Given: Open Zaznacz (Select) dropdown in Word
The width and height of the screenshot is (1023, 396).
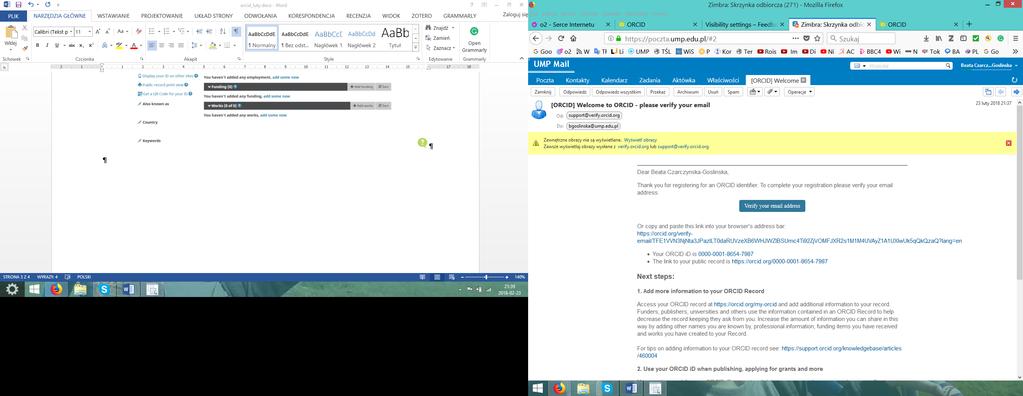Looking at the screenshot, I should (x=441, y=48).
